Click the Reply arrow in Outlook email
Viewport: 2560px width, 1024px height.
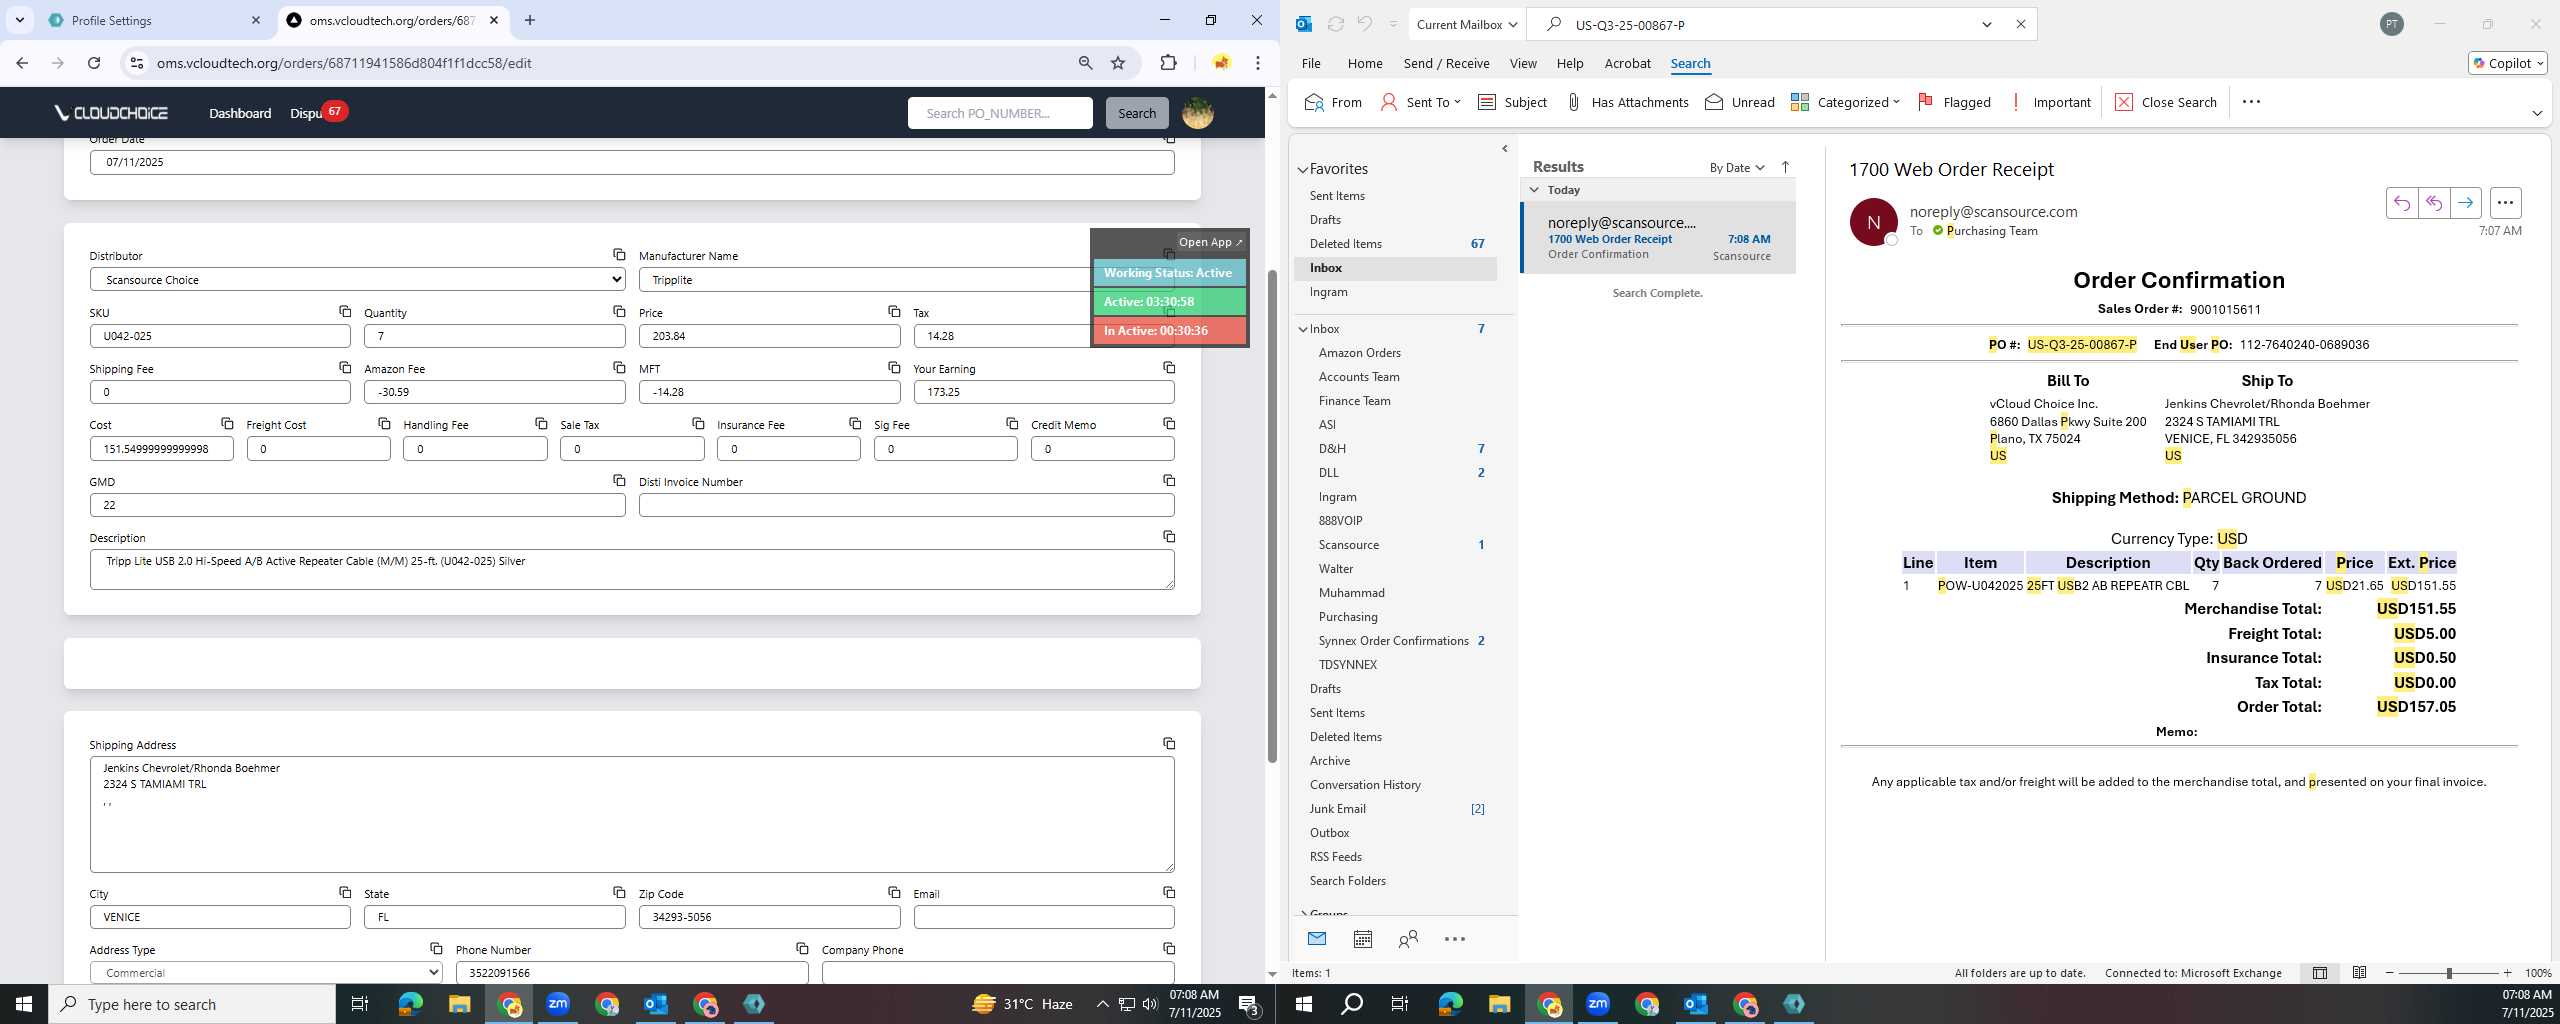(x=2401, y=203)
